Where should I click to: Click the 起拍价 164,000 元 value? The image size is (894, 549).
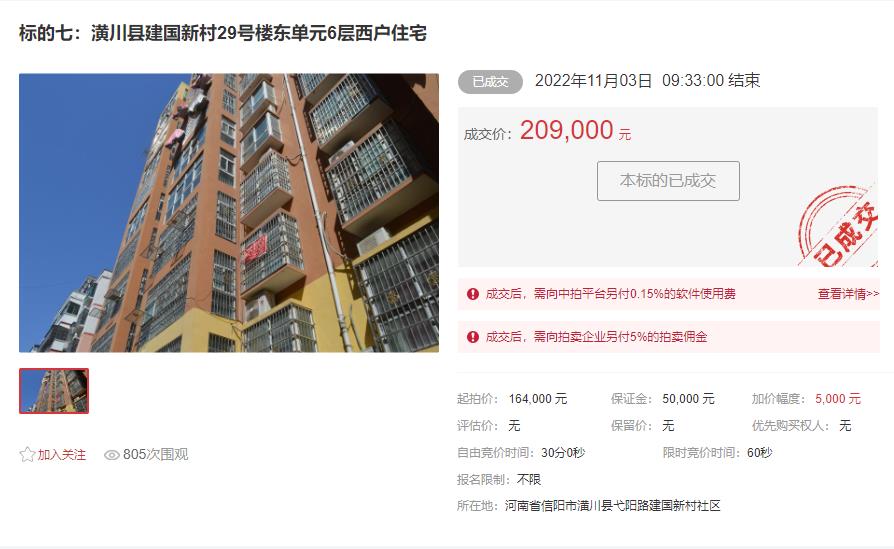click(538, 398)
